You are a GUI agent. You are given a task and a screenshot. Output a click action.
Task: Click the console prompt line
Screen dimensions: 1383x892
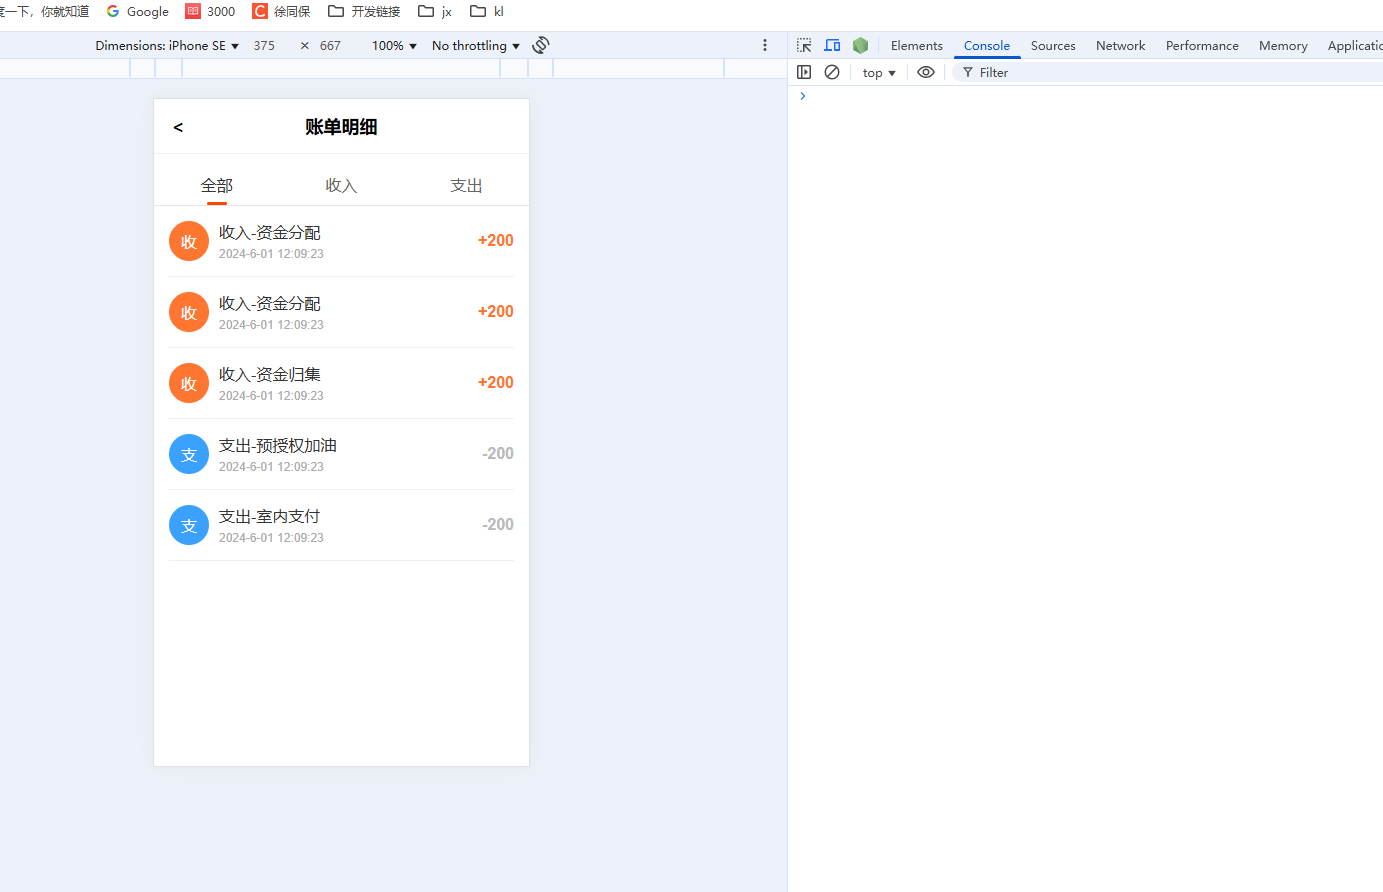coord(1085,96)
